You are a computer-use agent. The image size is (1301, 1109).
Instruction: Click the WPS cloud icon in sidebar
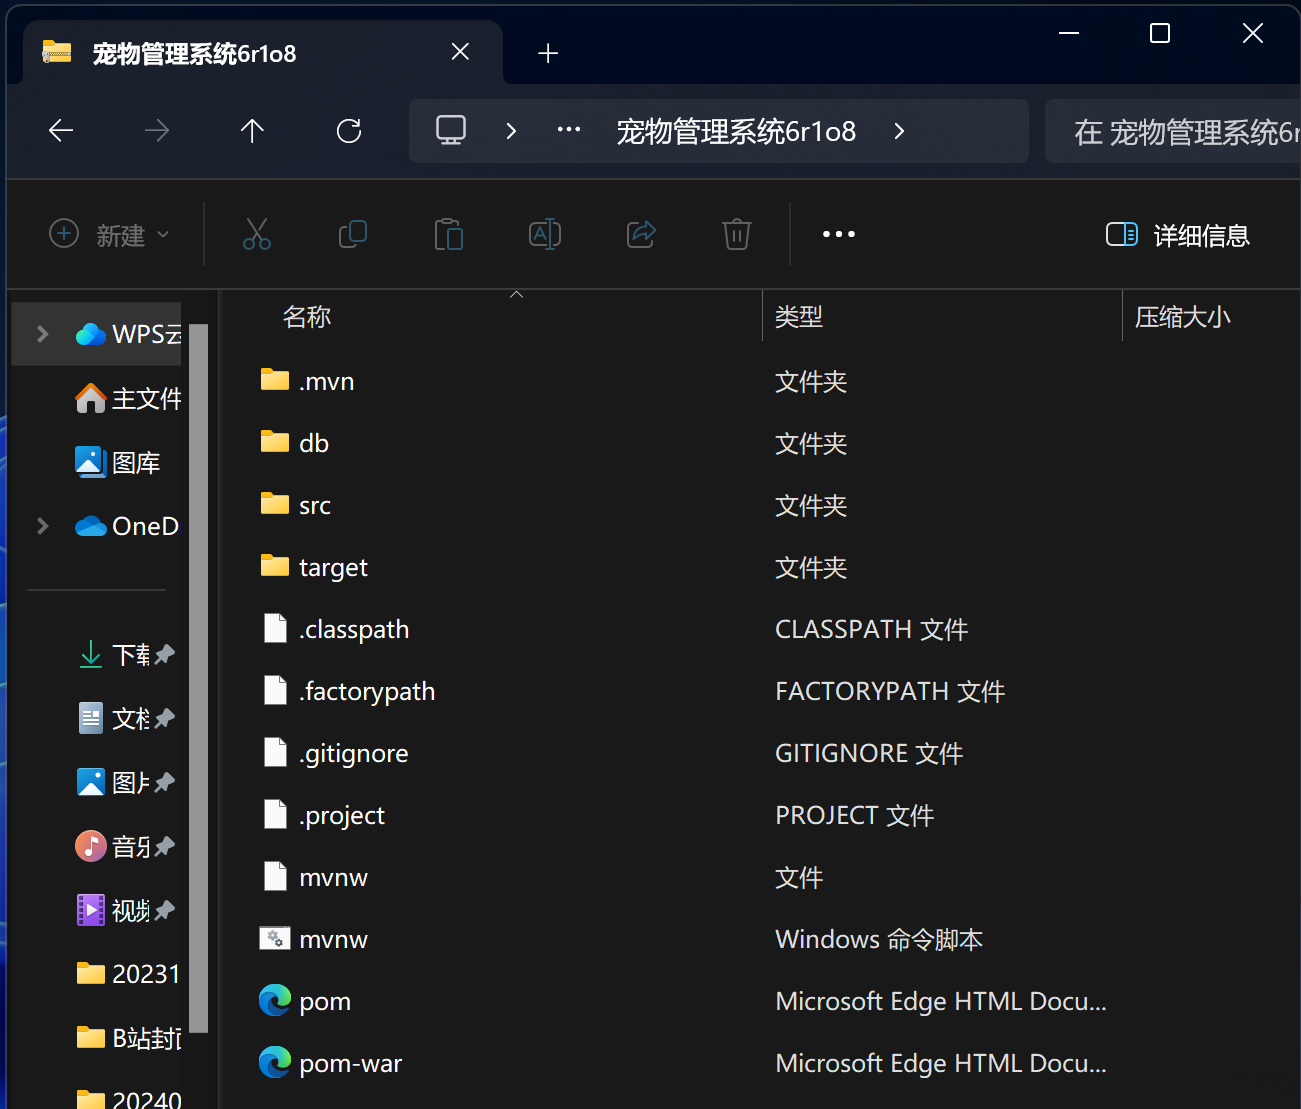click(x=91, y=334)
